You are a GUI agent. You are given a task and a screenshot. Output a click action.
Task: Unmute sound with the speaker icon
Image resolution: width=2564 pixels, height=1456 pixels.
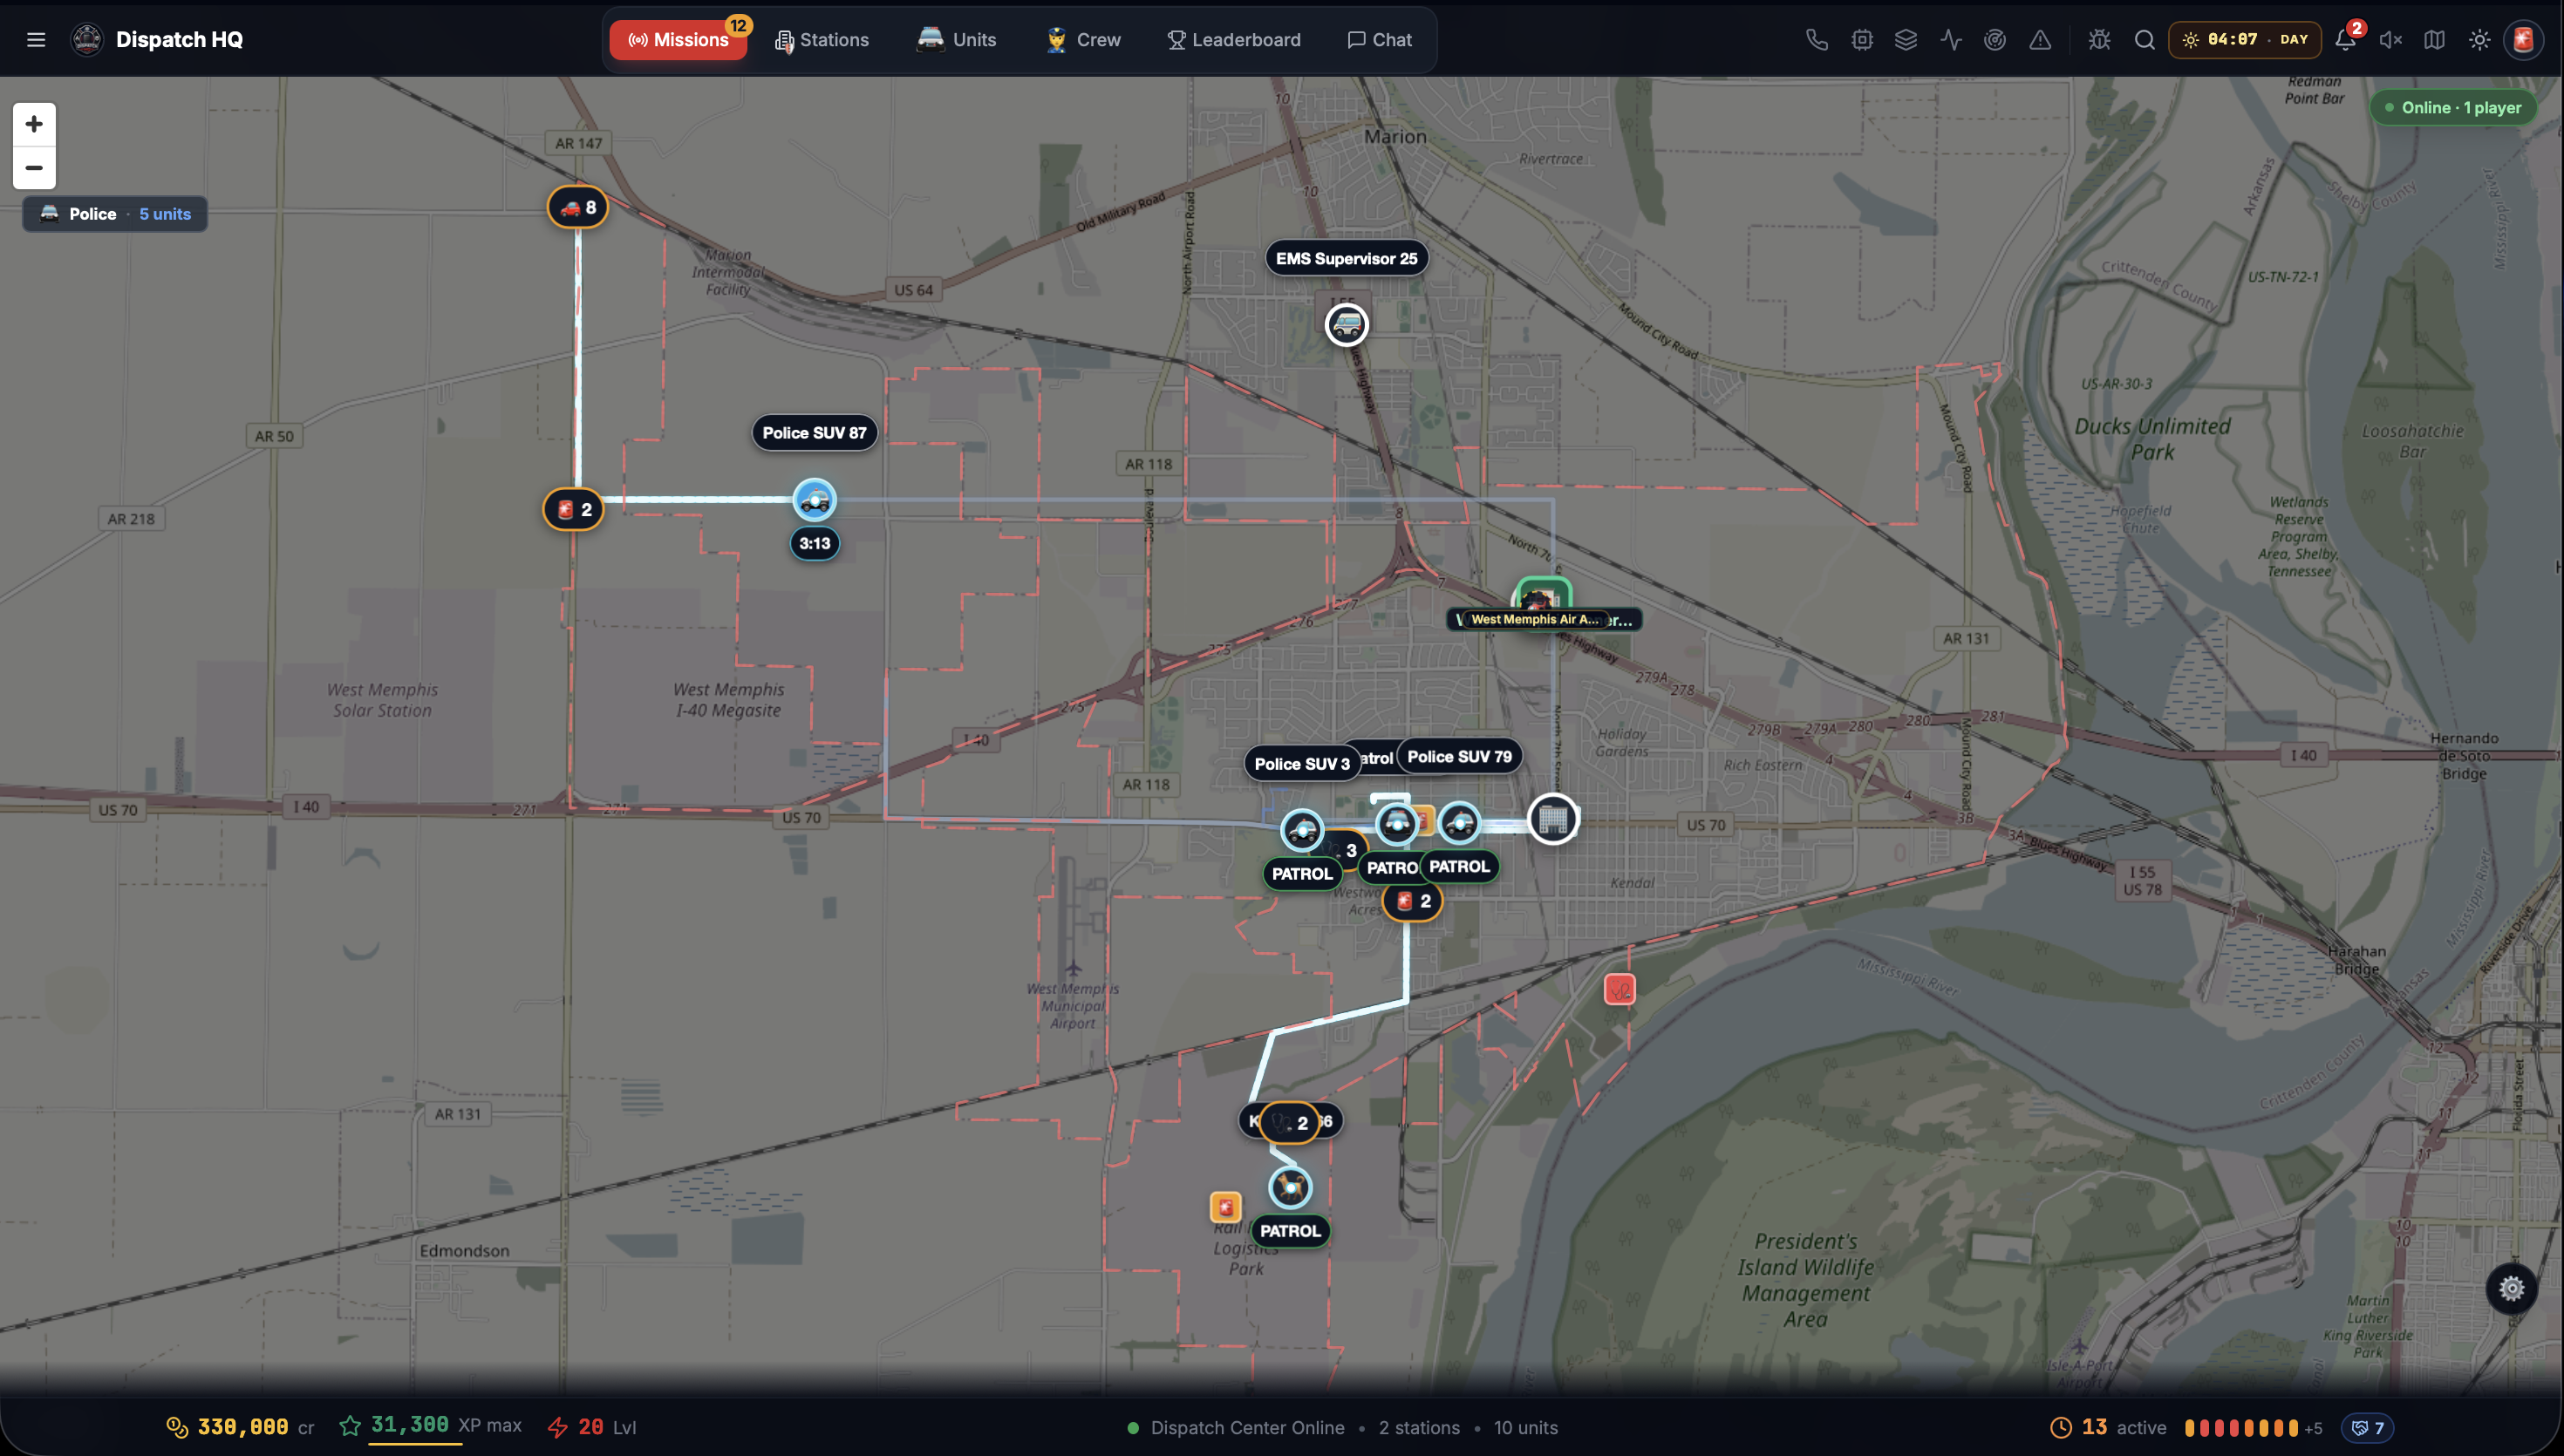pos(2390,40)
